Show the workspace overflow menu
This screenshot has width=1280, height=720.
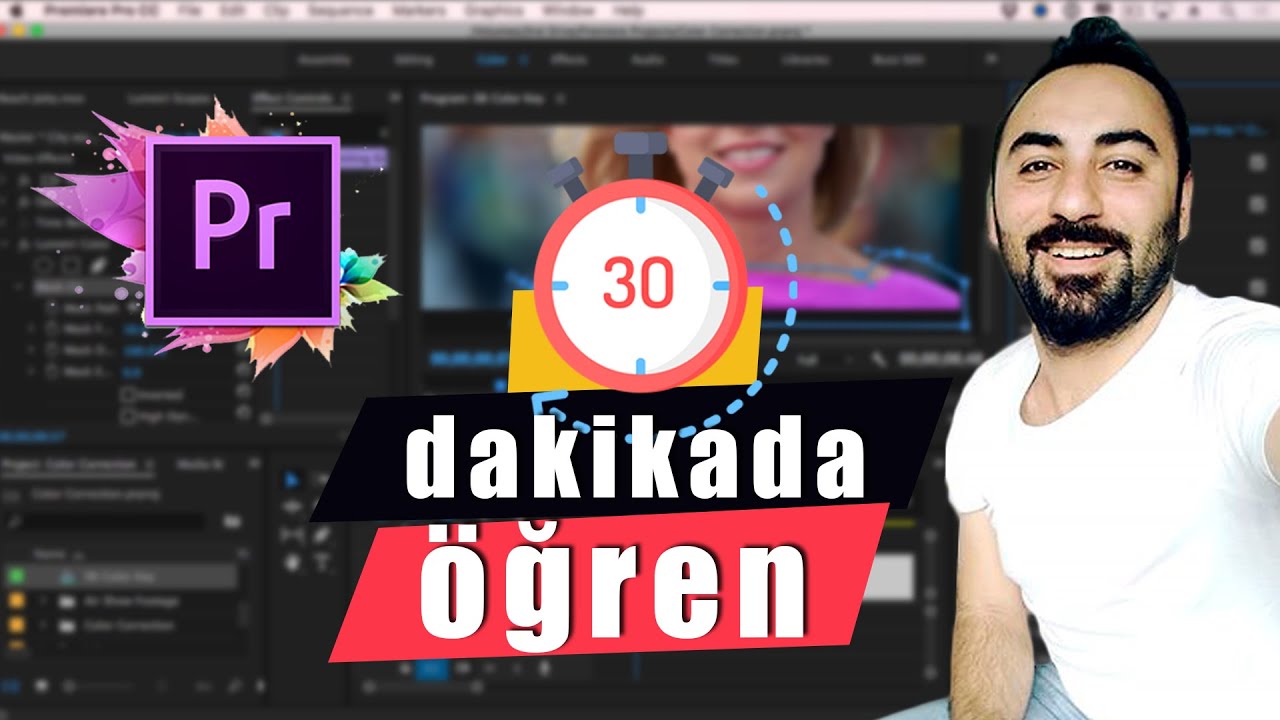pyautogui.click(x=992, y=60)
